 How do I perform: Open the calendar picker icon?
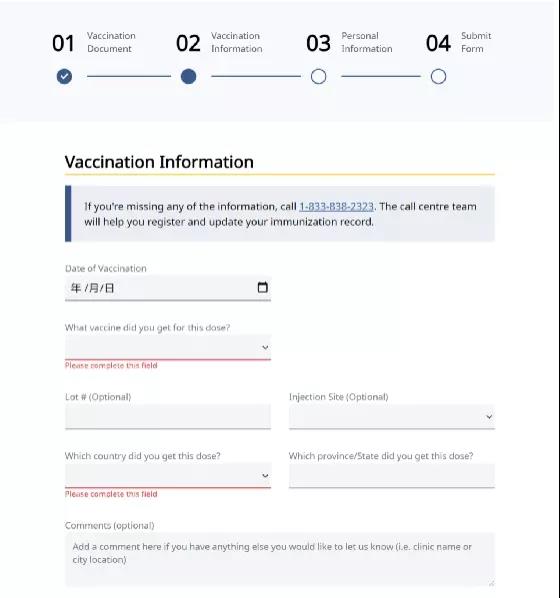262,287
